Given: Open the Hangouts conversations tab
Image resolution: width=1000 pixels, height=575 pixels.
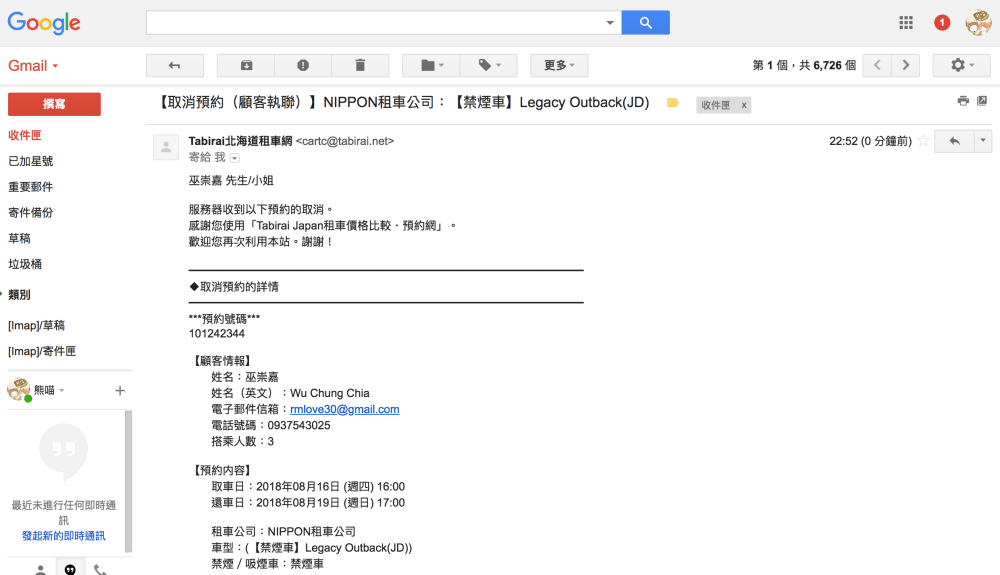Looking at the screenshot, I should click(x=70, y=569).
